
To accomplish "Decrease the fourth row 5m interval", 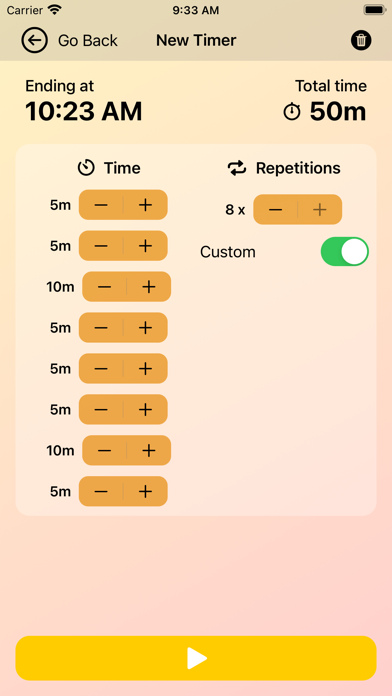I will (x=101, y=328).
